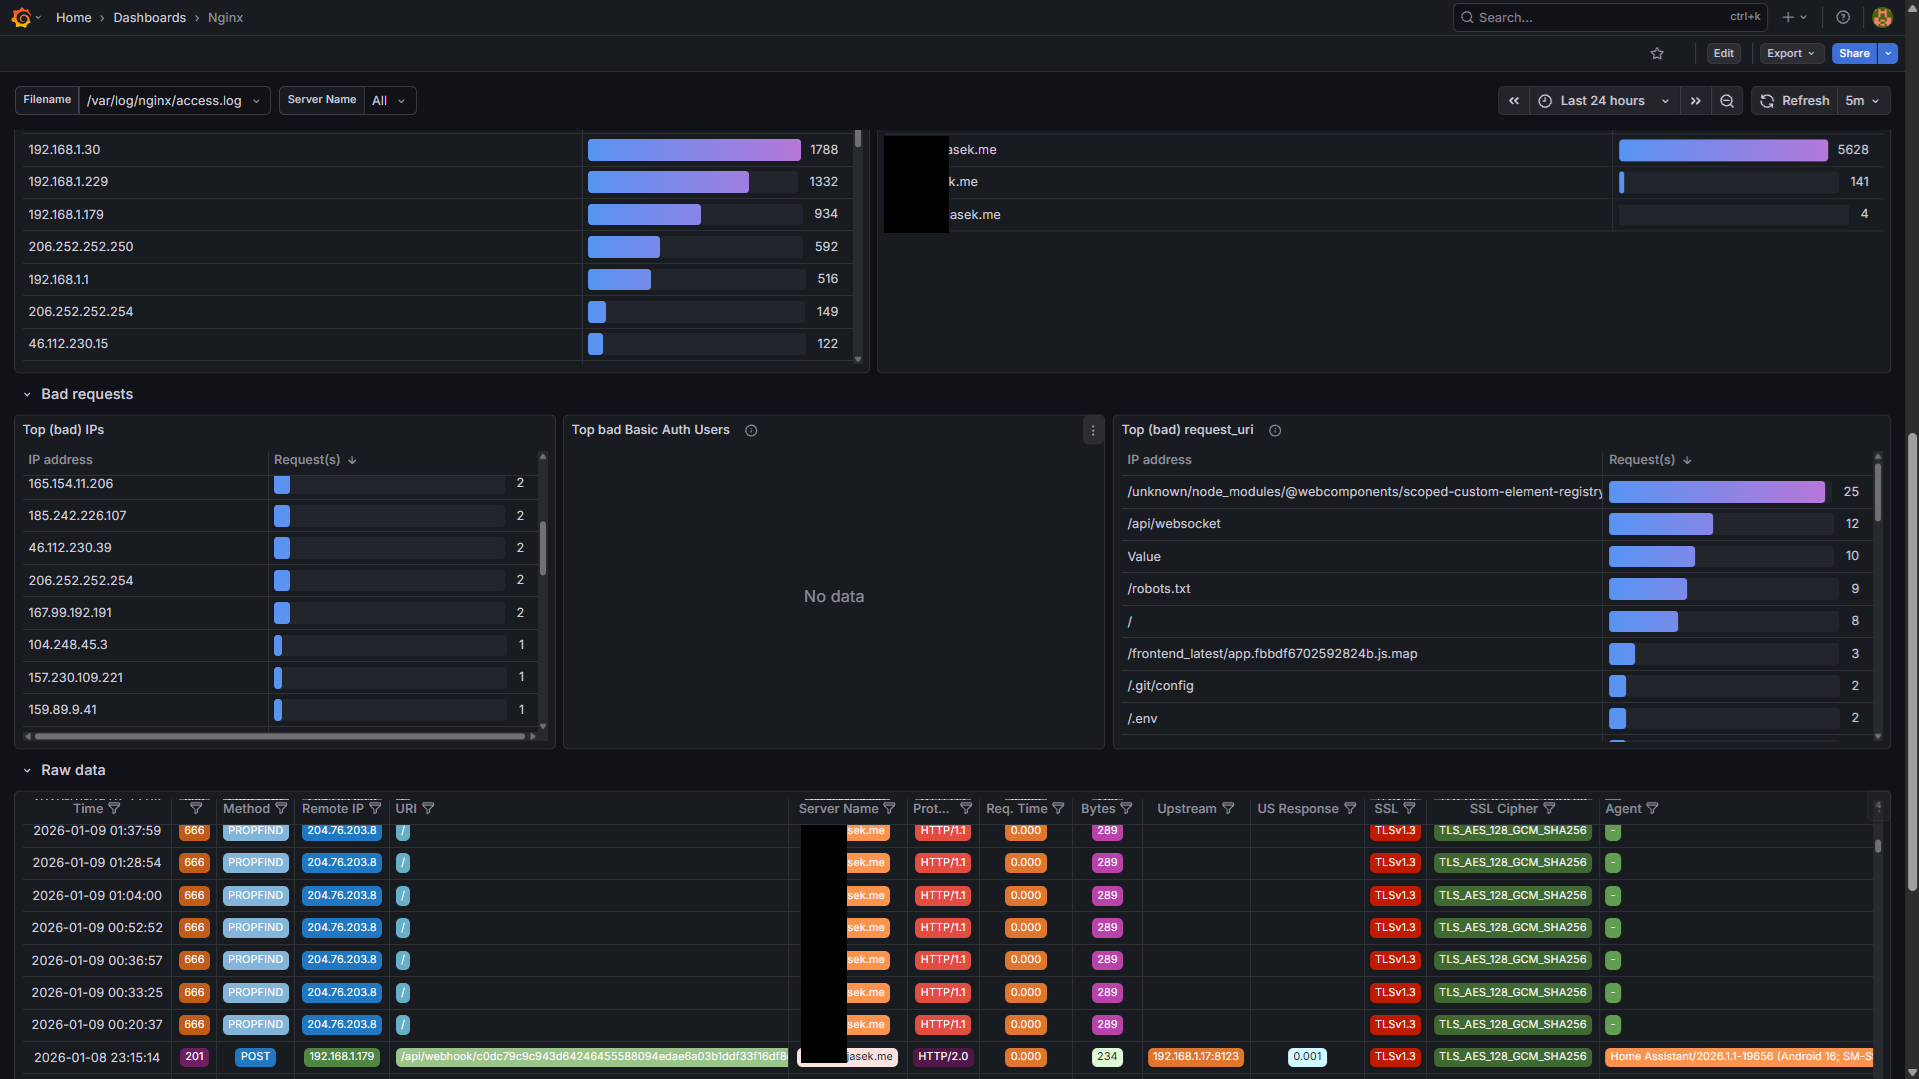Star this dashboard as favorite
The width and height of the screenshot is (1919, 1079).
(x=1657, y=54)
